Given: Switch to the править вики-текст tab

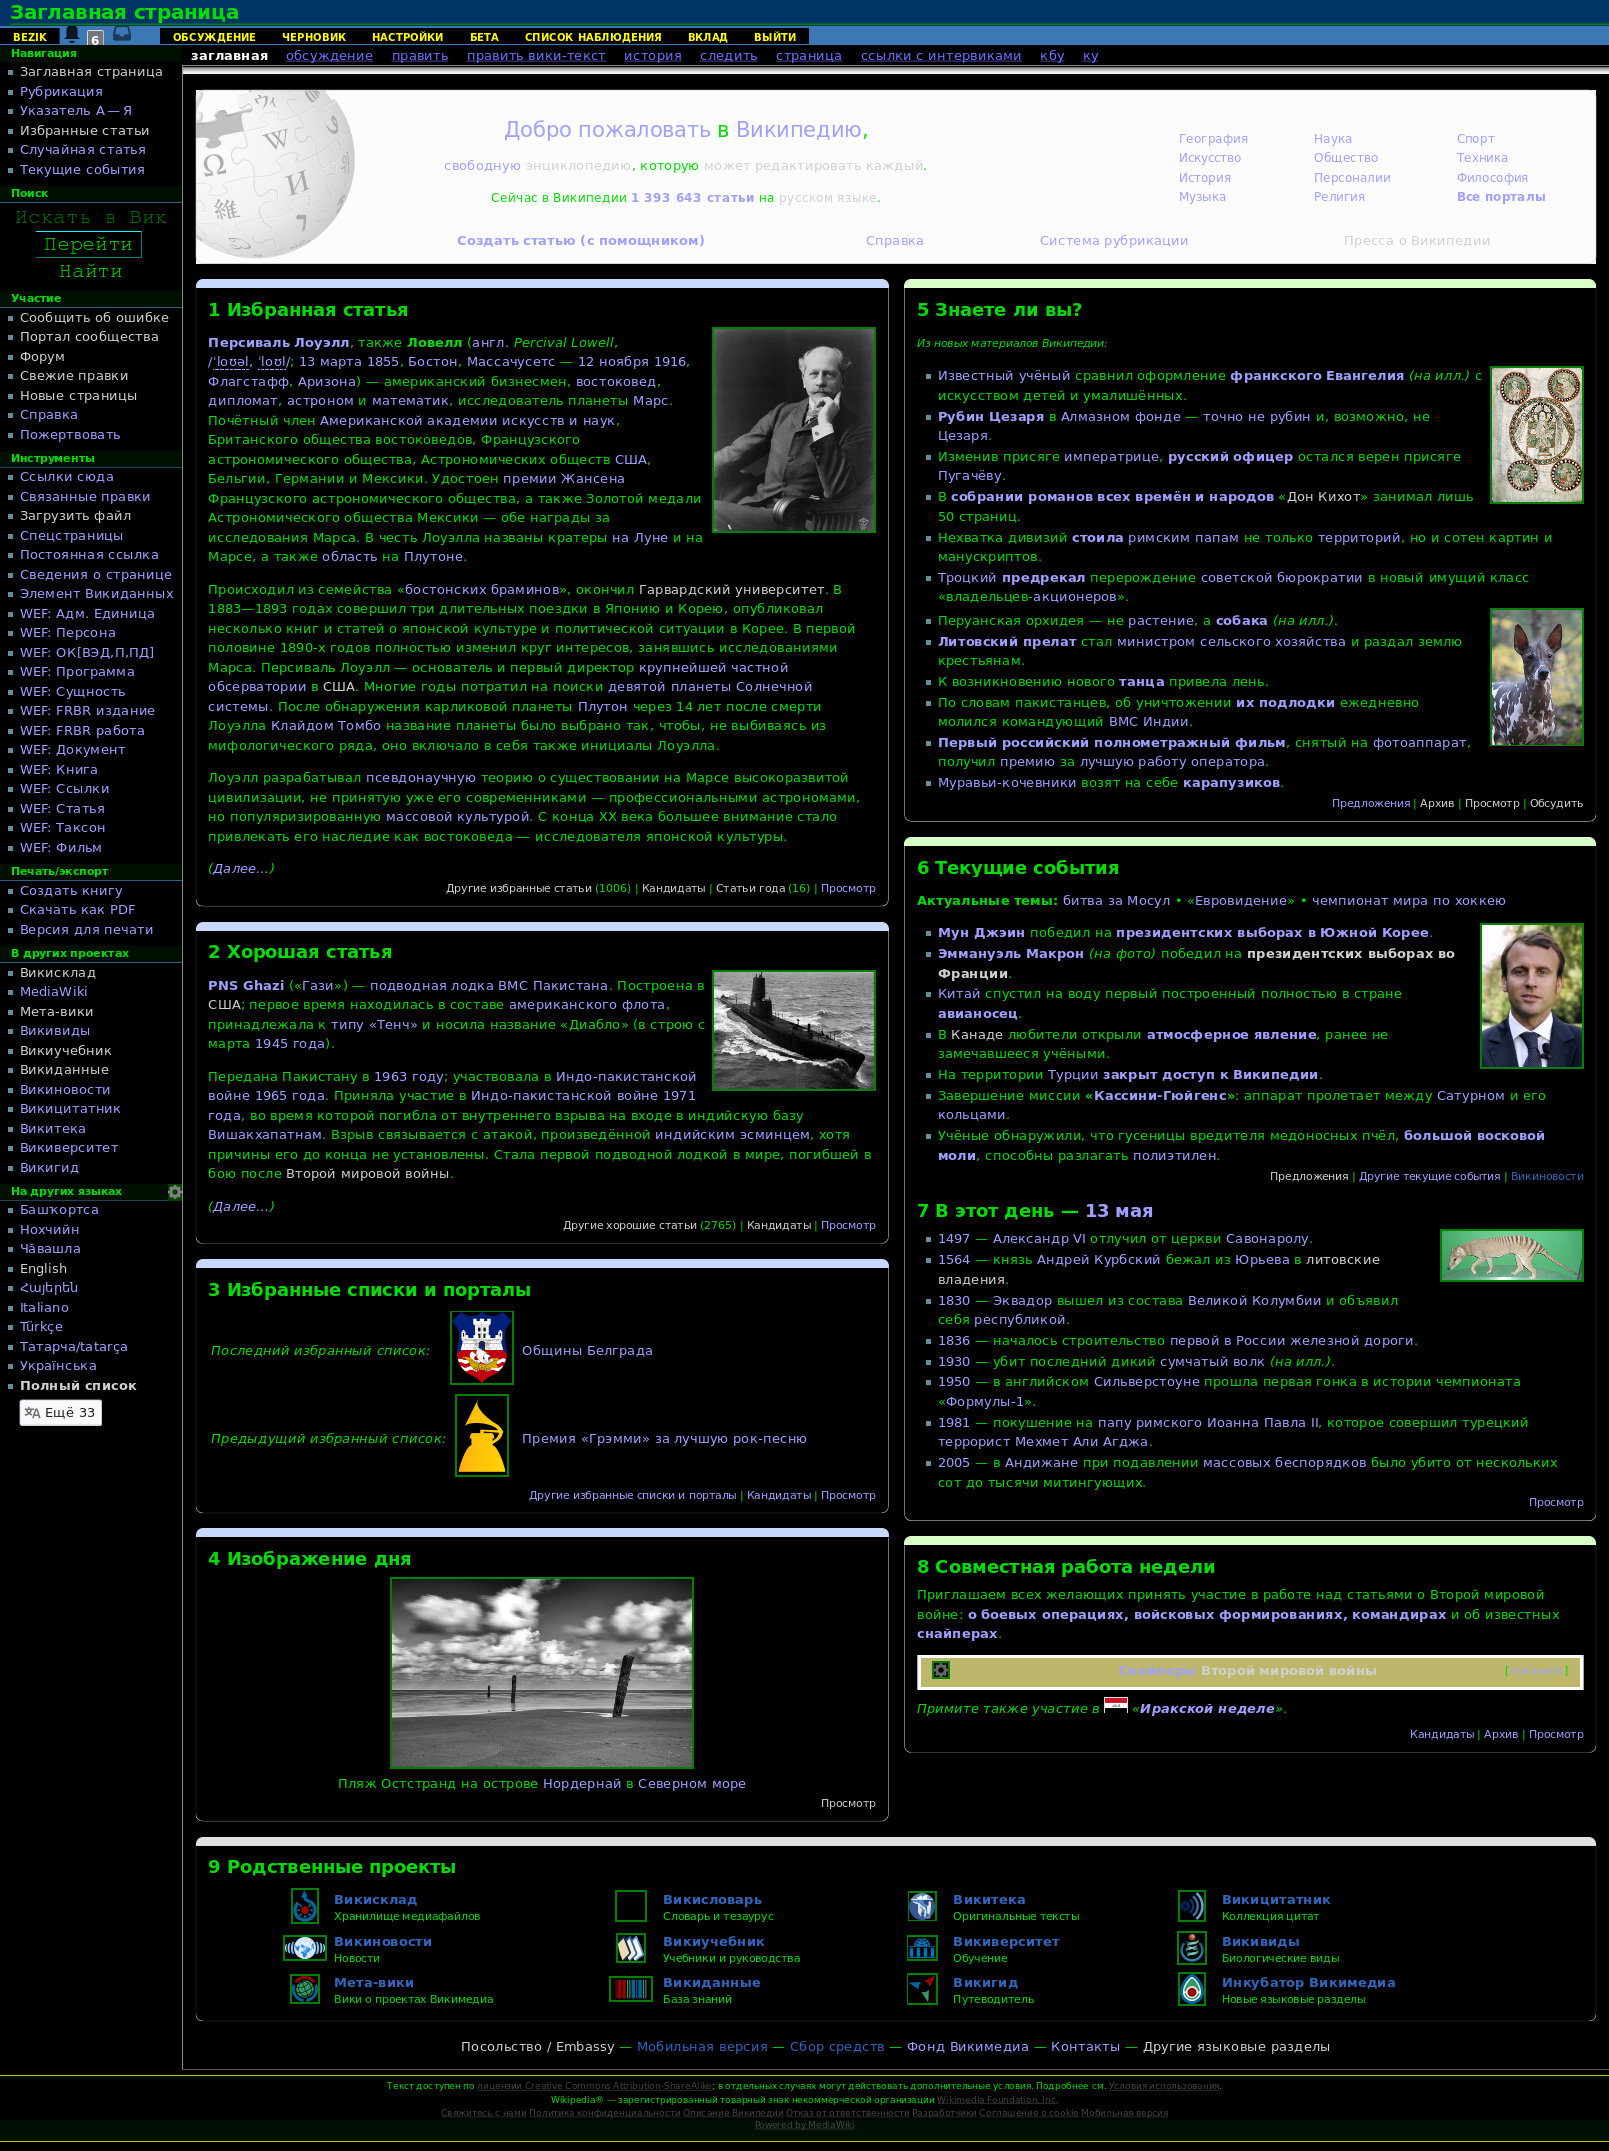Looking at the screenshot, I should tap(536, 56).
